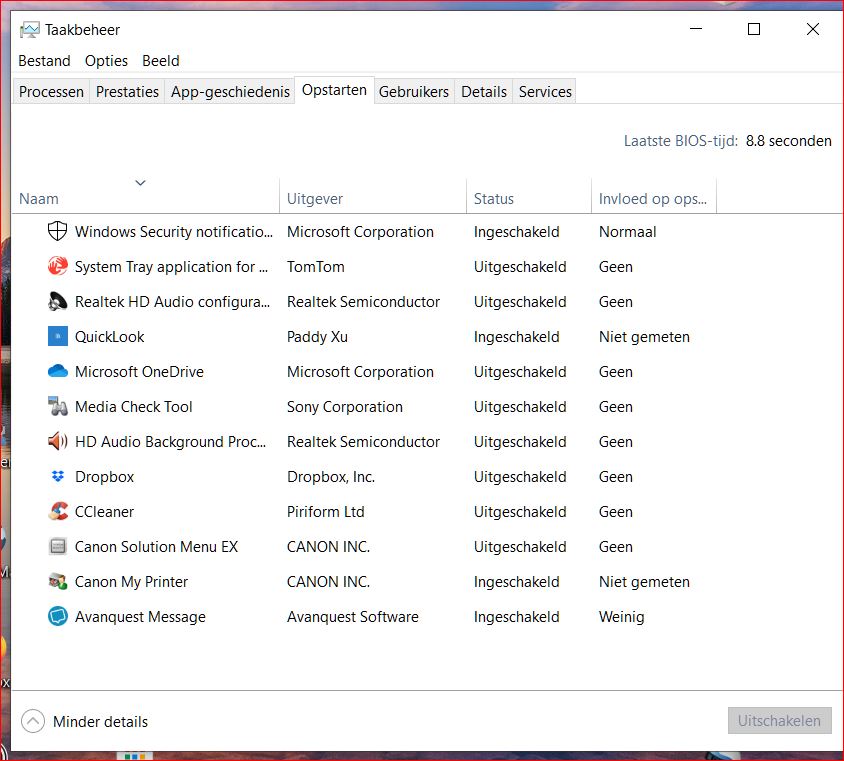Image resolution: width=844 pixels, height=761 pixels.
Task: Click the CCleaner icon
Action: coord(58,512)
